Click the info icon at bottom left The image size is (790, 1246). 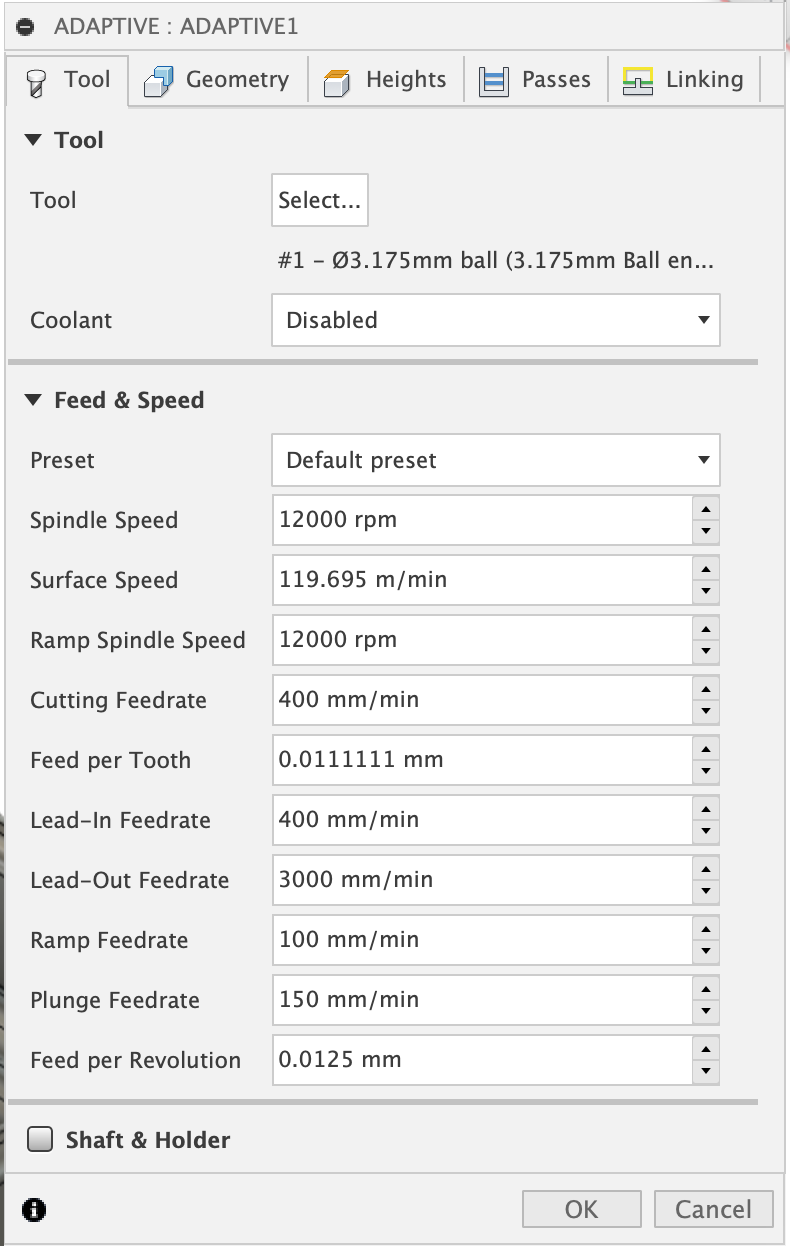34,1210
